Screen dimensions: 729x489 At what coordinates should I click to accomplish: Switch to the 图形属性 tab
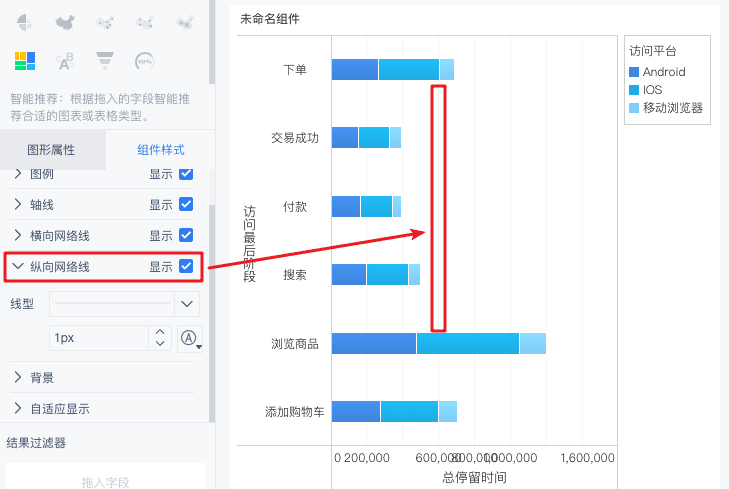click(x=51, y=150)
